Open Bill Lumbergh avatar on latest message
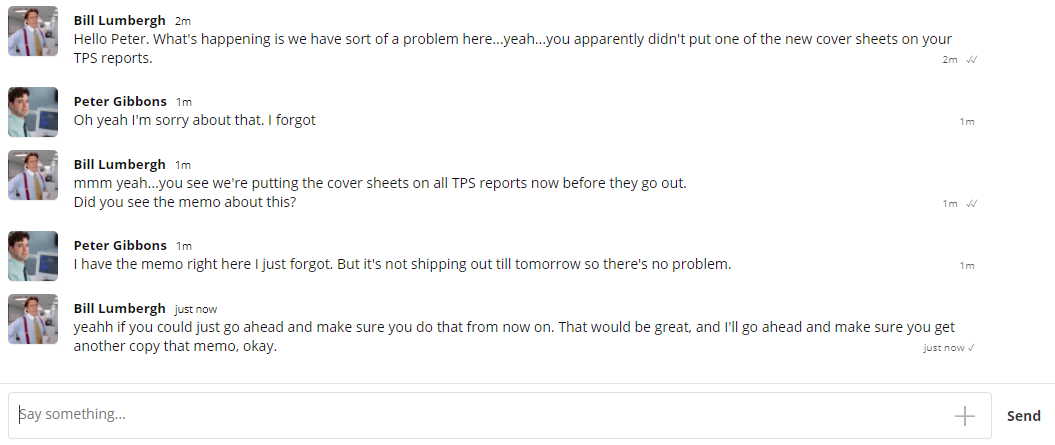Screen dimensions: 1055x445 click(x=33, y=319)
